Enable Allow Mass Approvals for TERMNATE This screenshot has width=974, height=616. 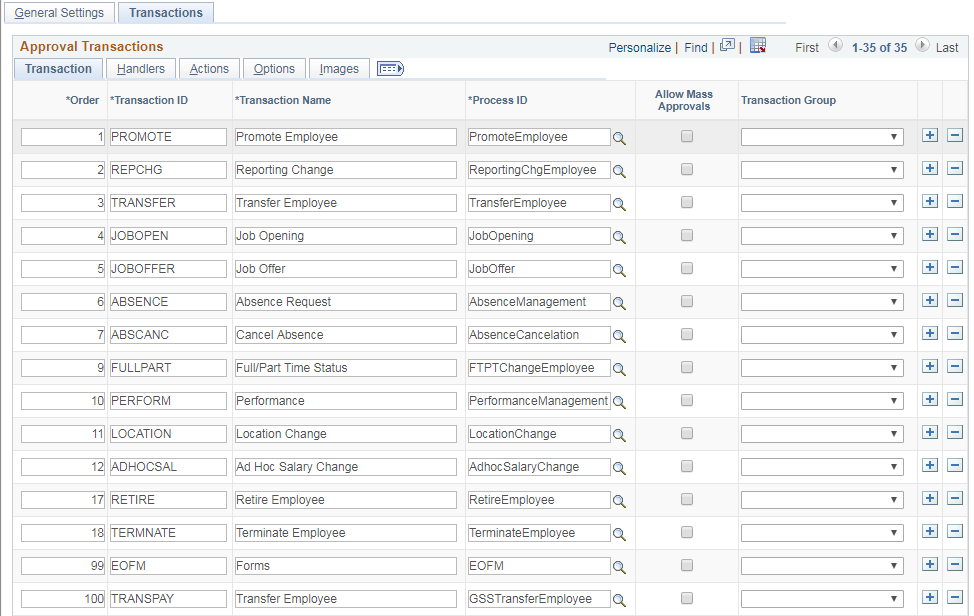pyautogui.click(x=686, y=532)
